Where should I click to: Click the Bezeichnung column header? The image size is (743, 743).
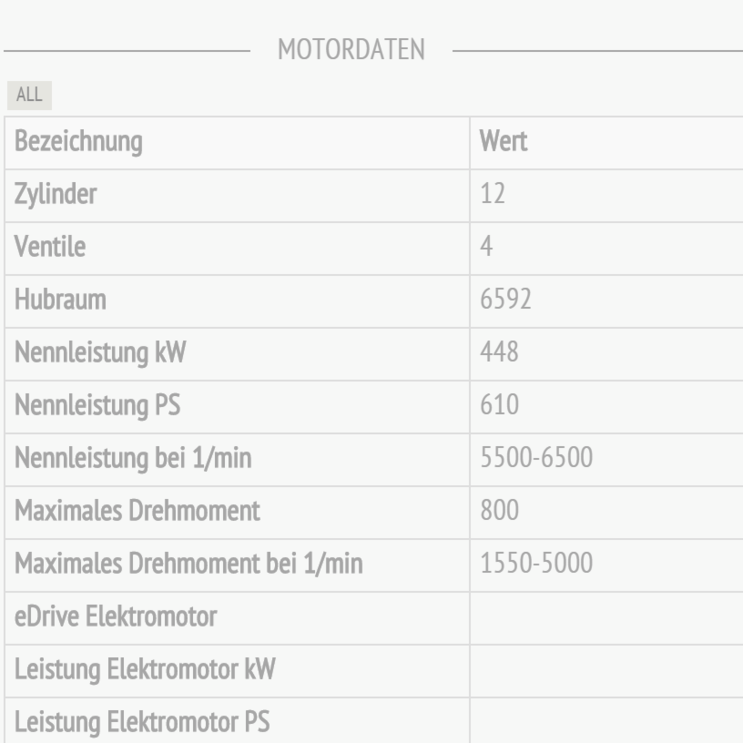(x=78, y=142)
